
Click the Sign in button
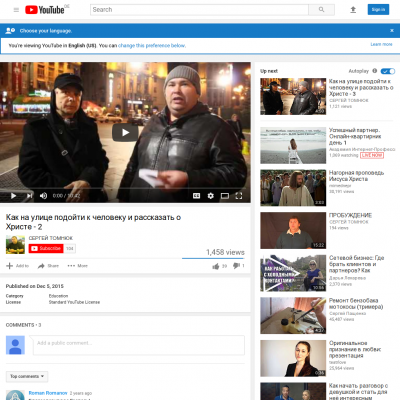378,10
